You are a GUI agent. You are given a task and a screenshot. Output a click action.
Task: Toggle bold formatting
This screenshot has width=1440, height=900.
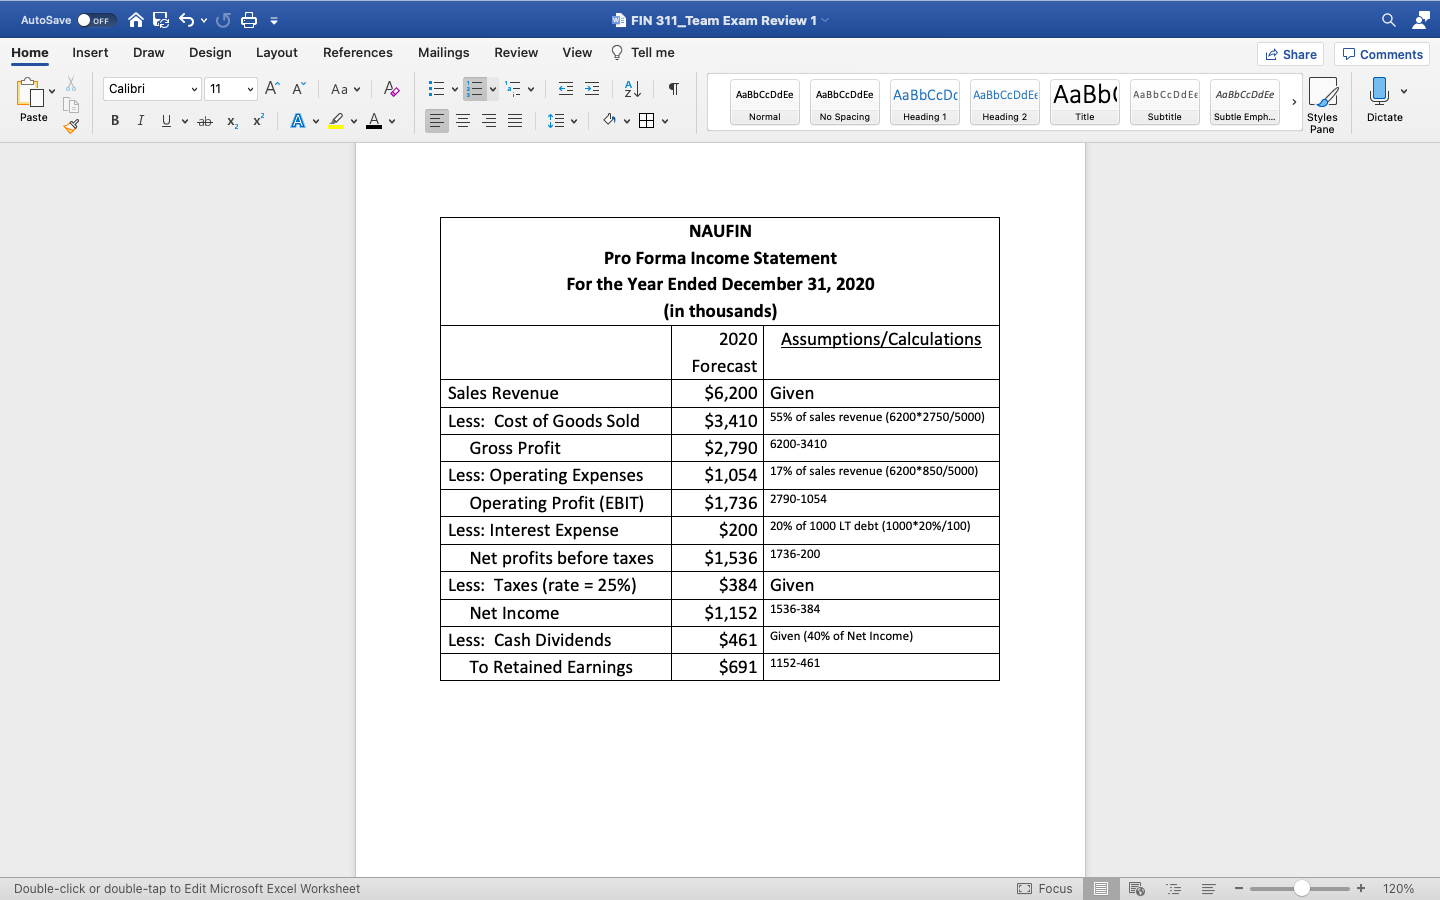(x=115, y=120)
